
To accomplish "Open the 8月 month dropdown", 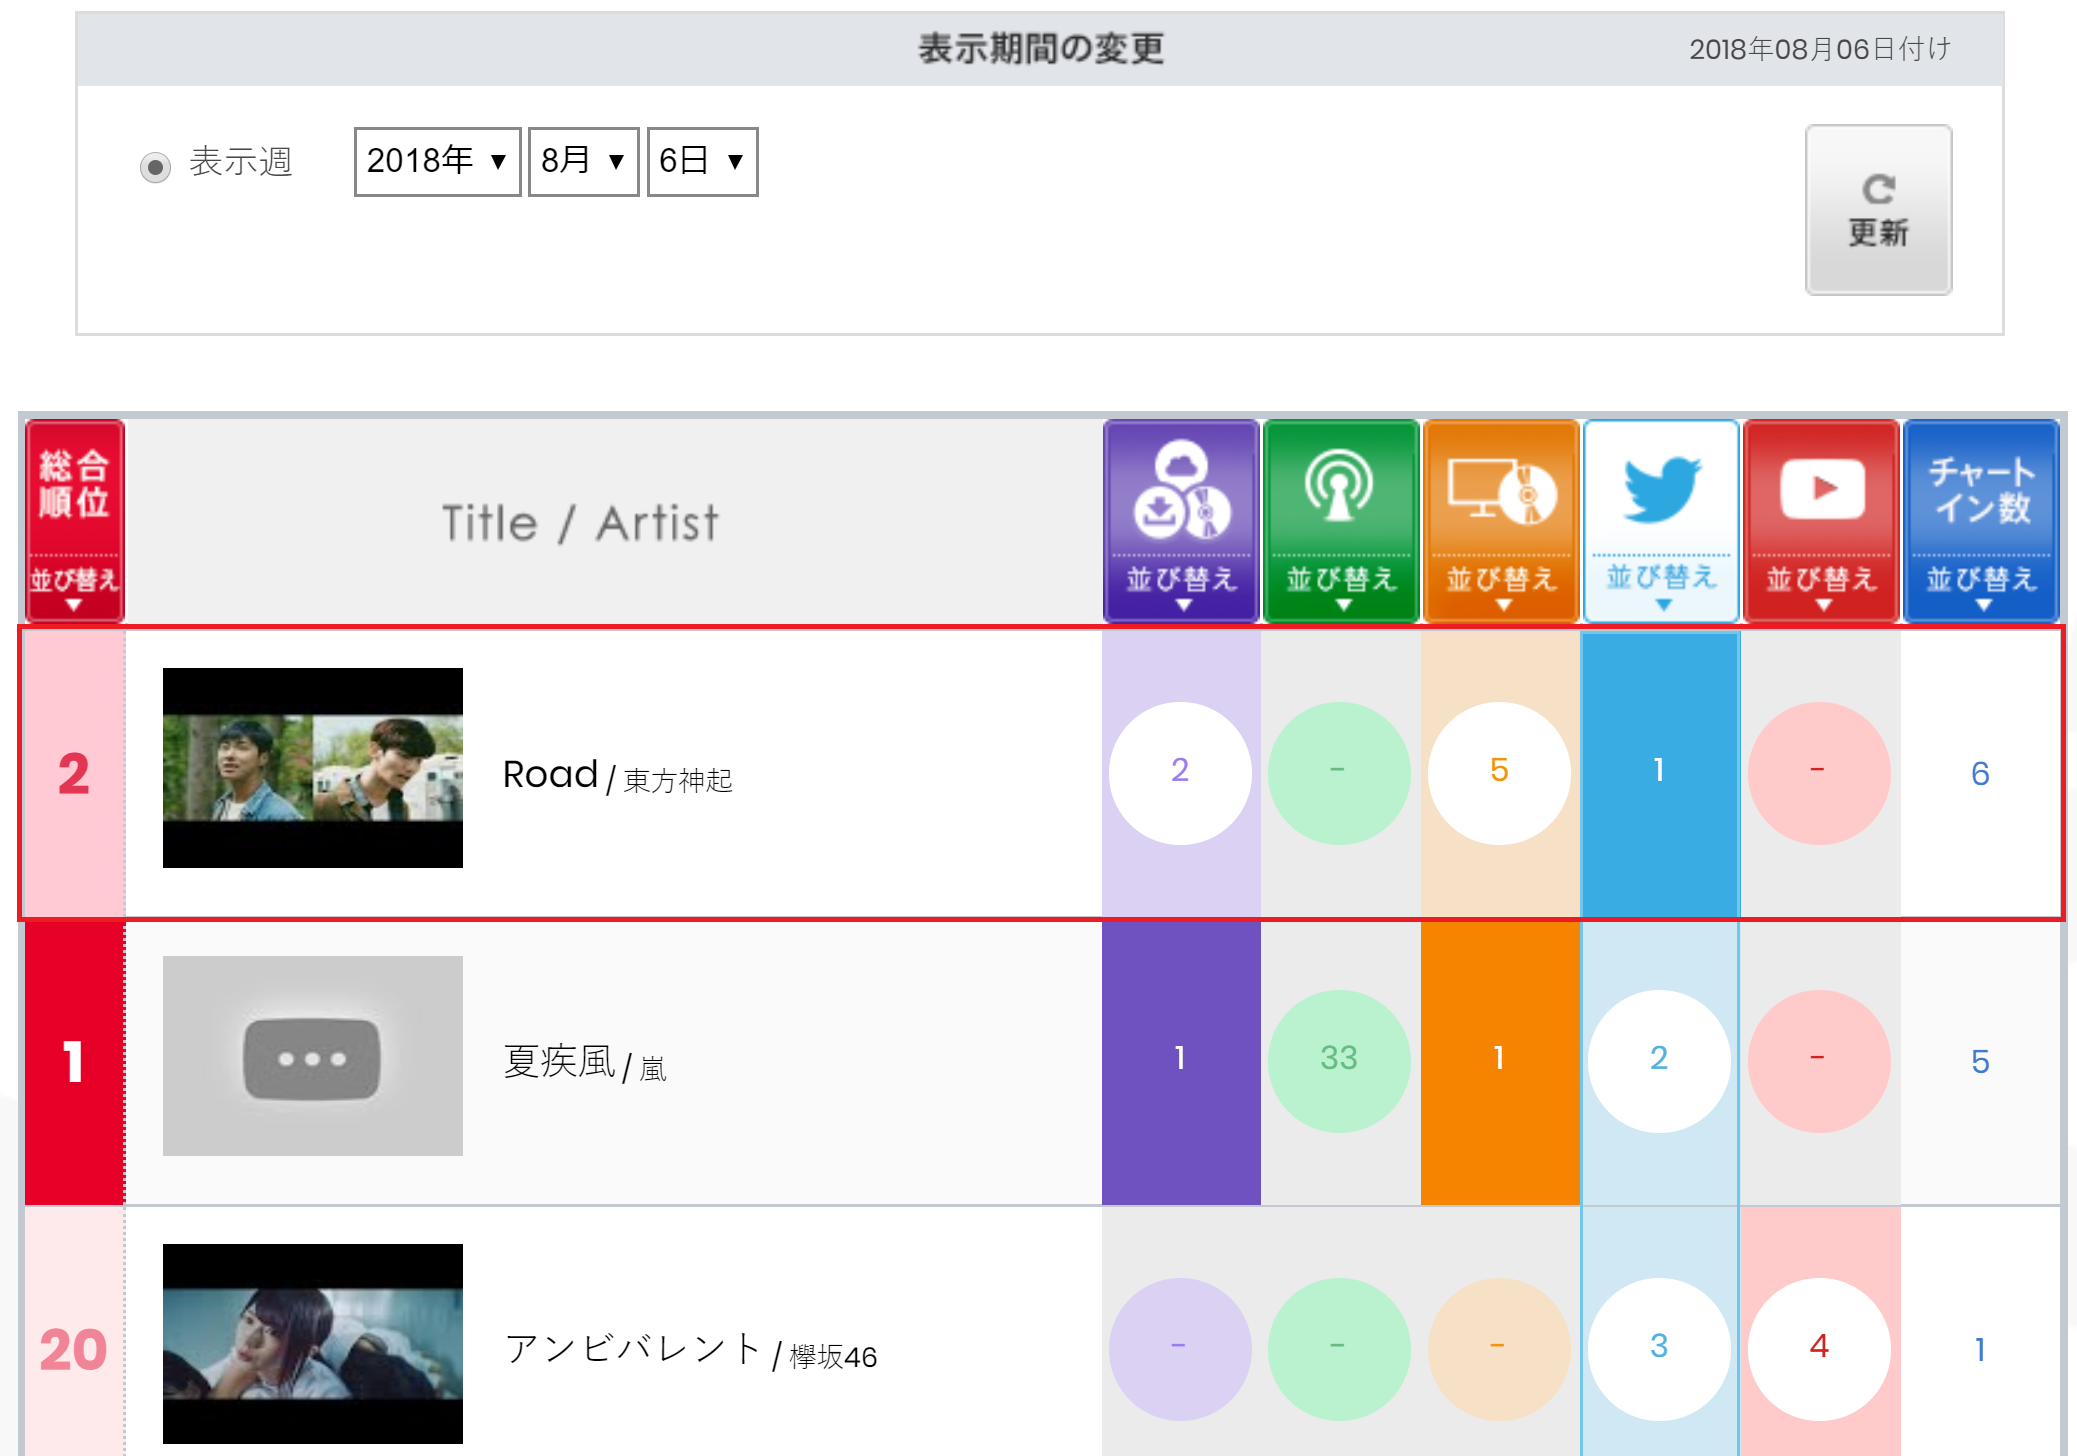I will click(x=583, y=161).
